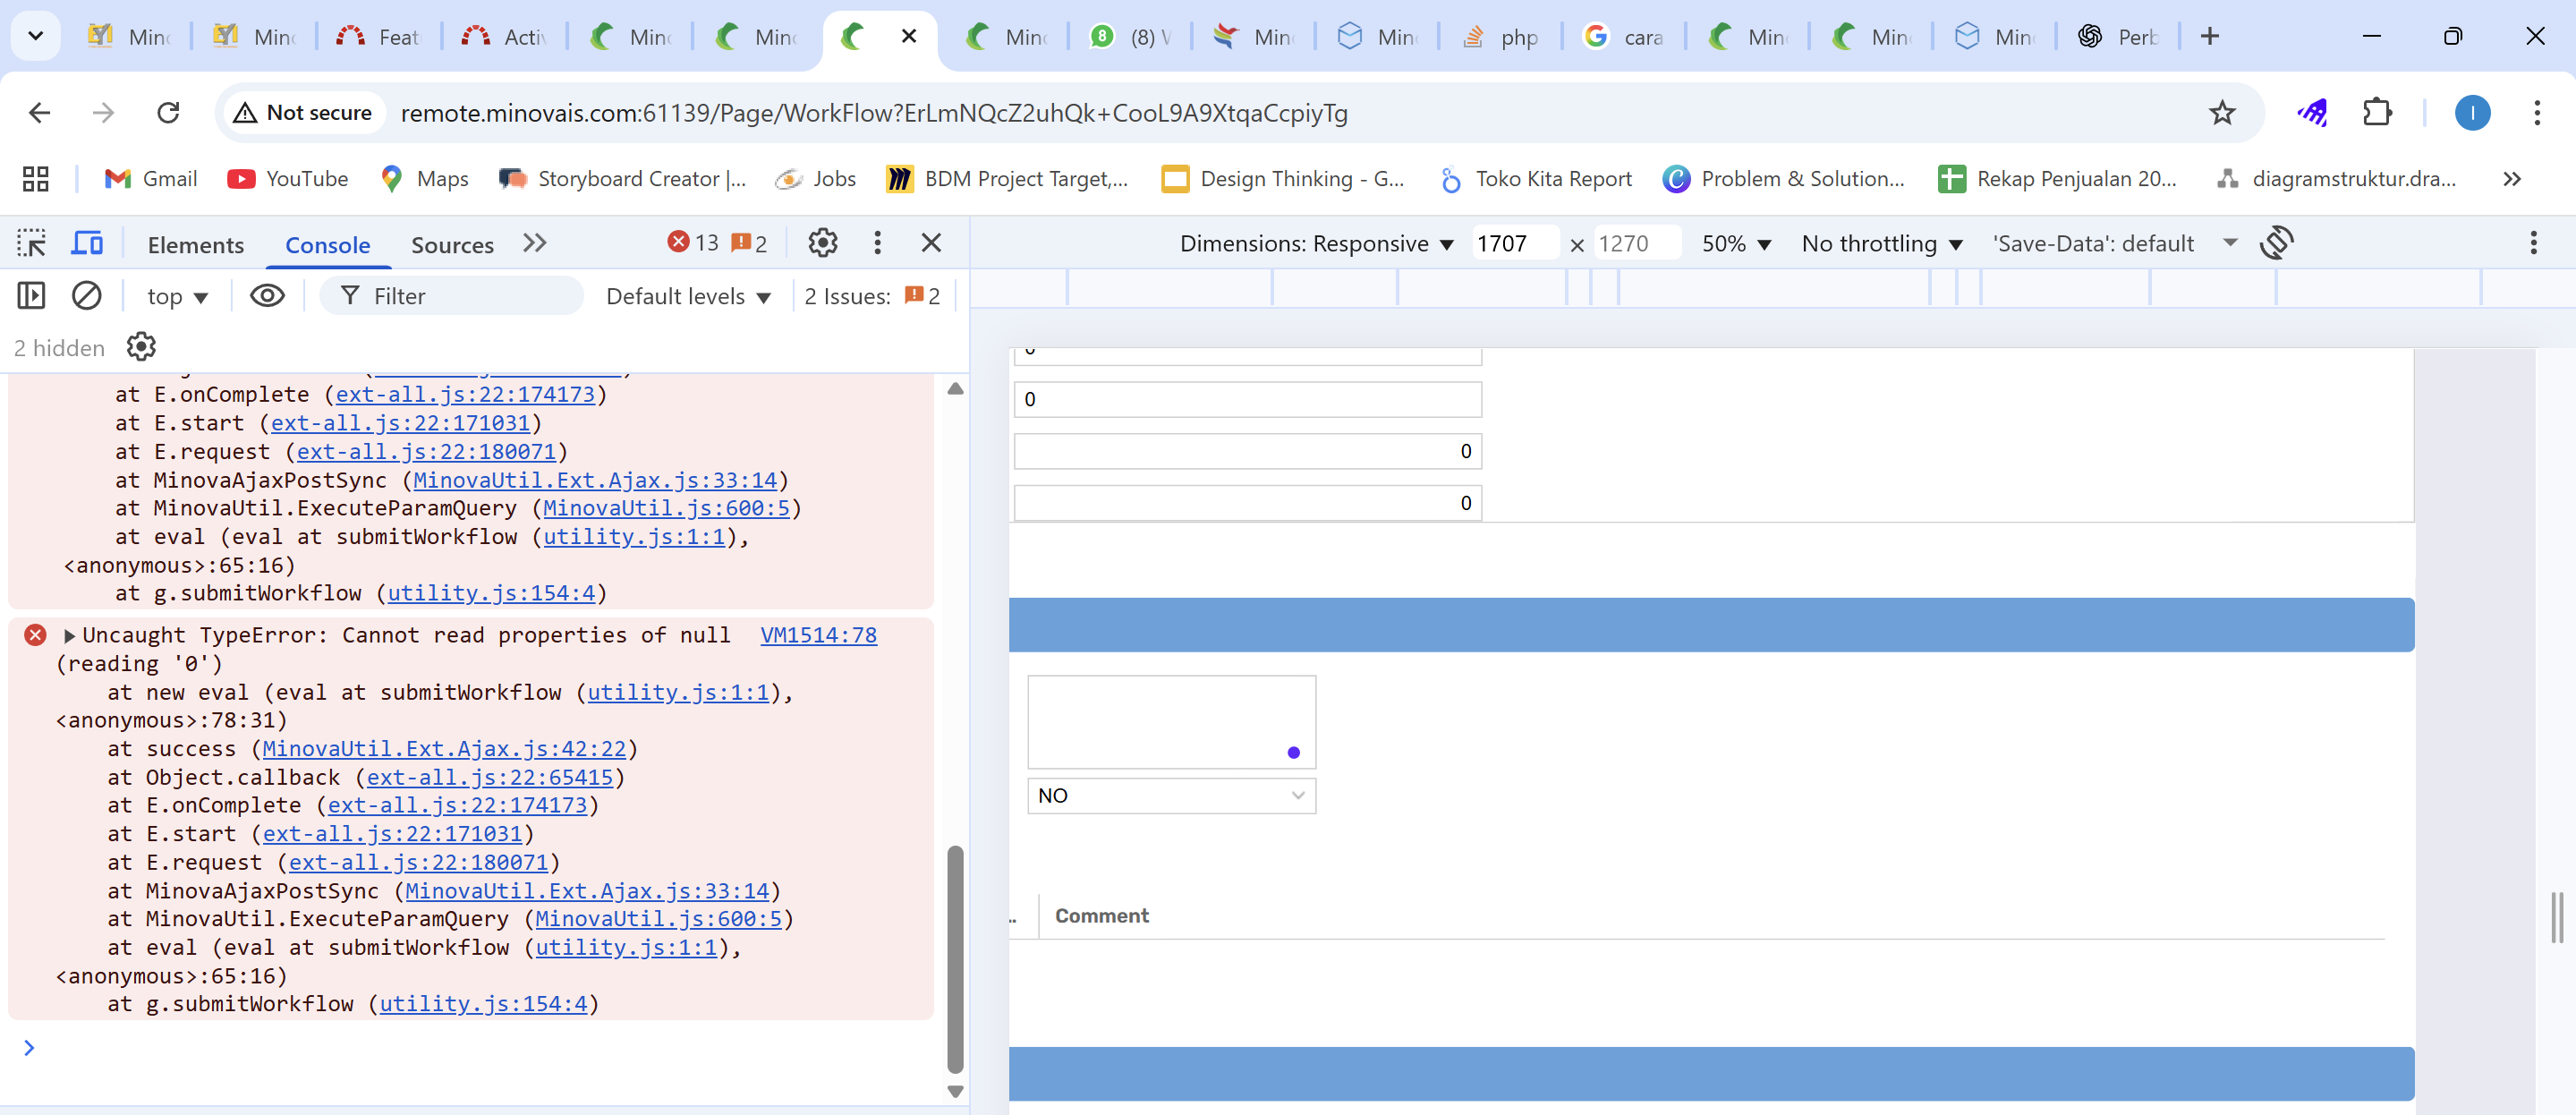
Task: Open the 50% zoom dropdown
Action: tap(1736, 244)
